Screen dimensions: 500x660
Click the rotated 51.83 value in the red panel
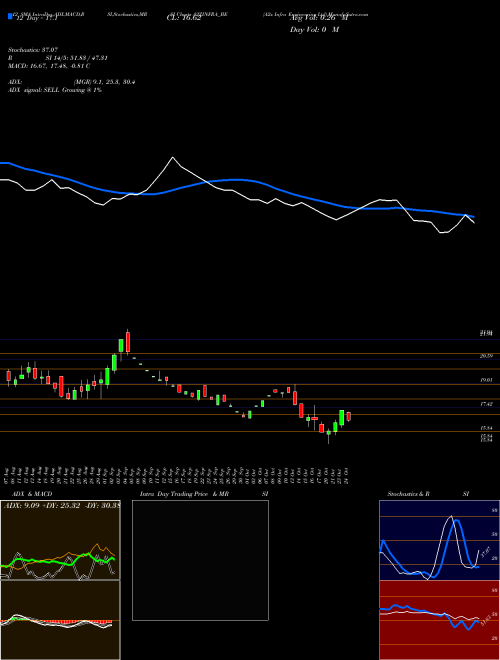(x=485, y=620)
